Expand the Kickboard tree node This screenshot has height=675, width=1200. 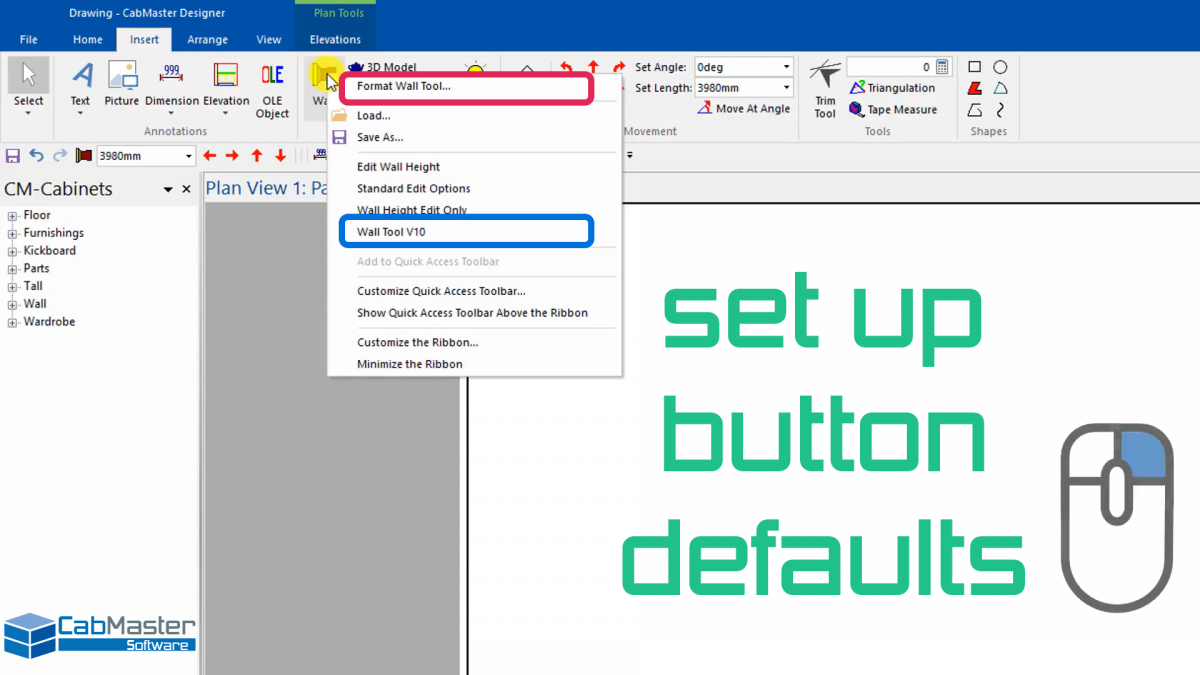(x=13, y=251)
